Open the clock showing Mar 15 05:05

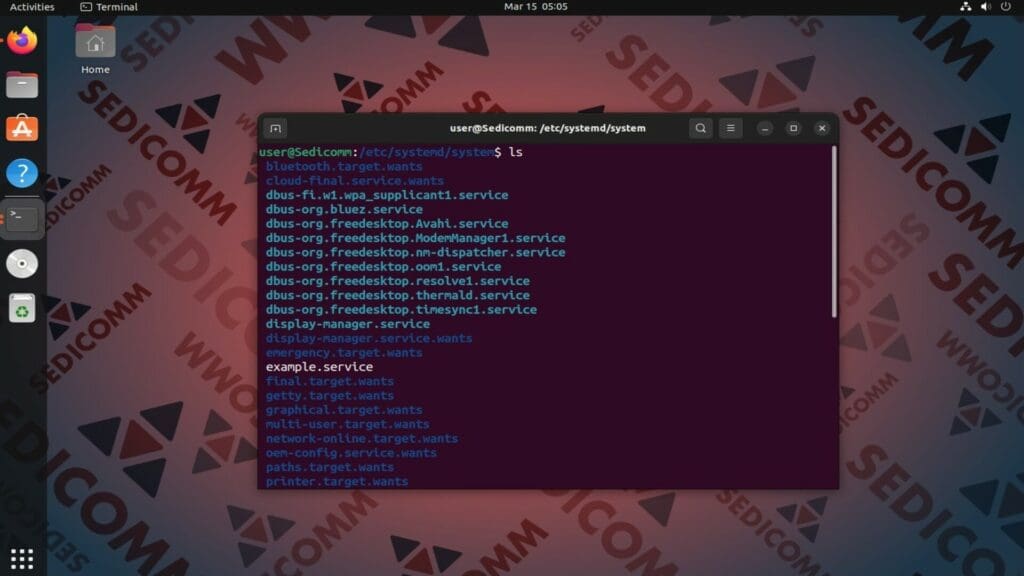536,7
